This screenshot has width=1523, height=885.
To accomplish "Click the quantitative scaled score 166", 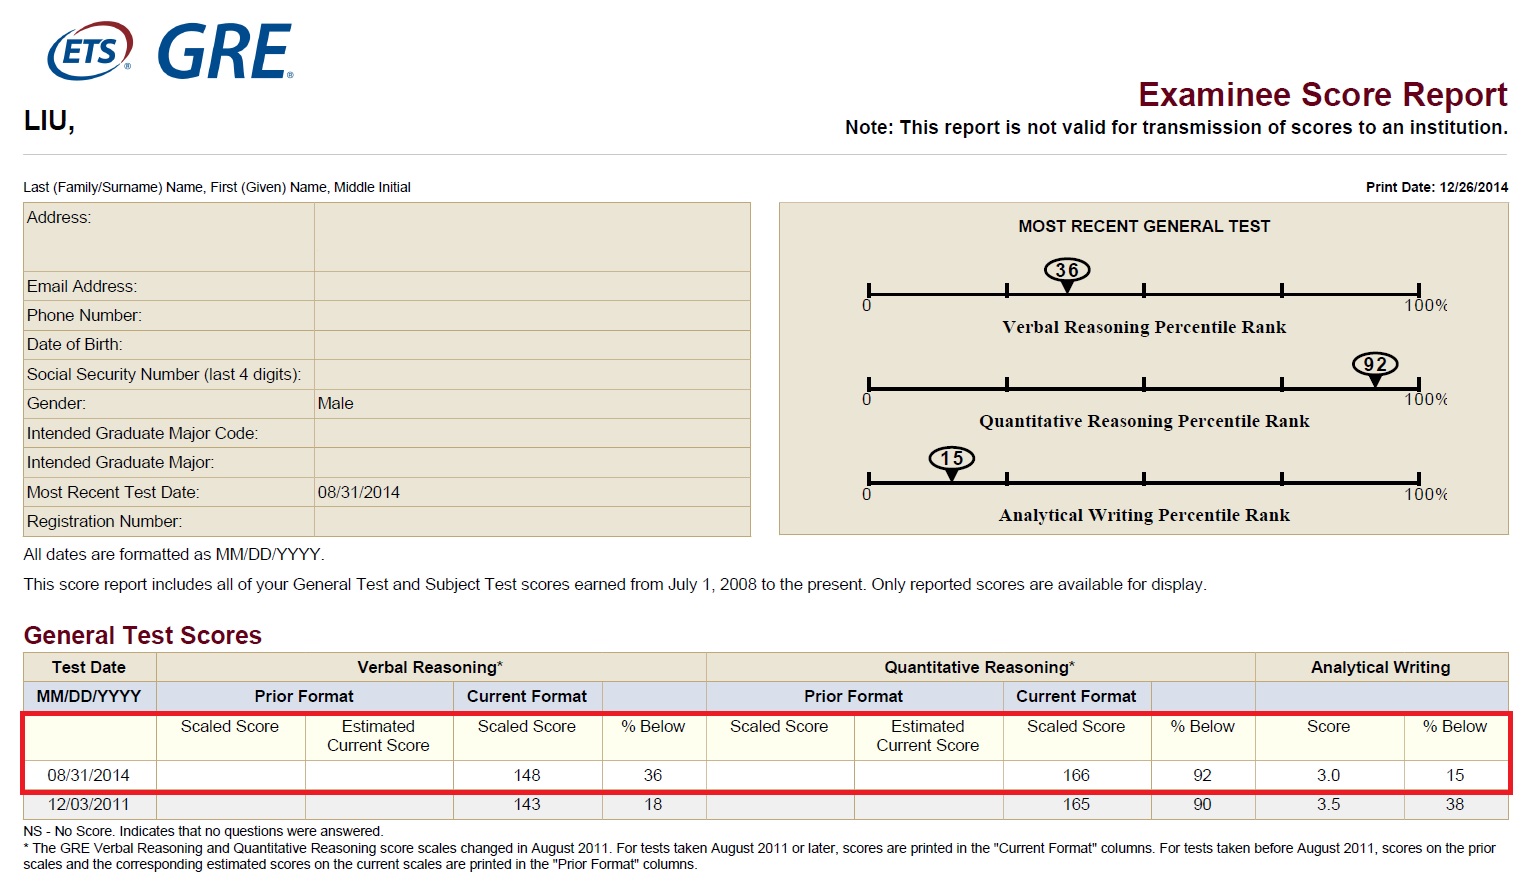I will (1076, 775).
